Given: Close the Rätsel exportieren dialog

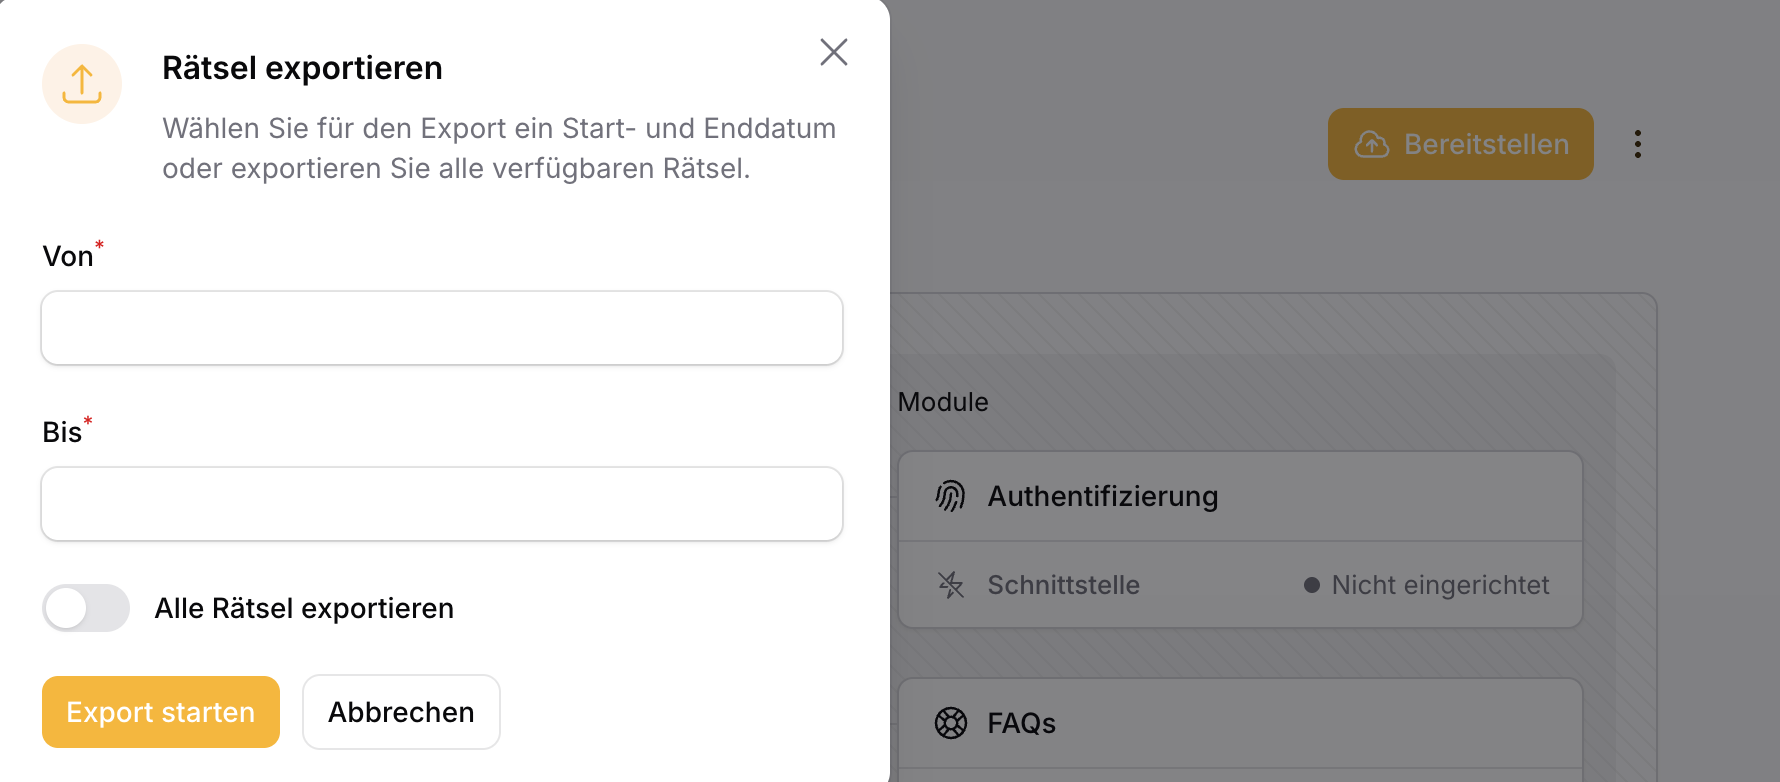Looking at the screenshot, I should coord(833,52).
